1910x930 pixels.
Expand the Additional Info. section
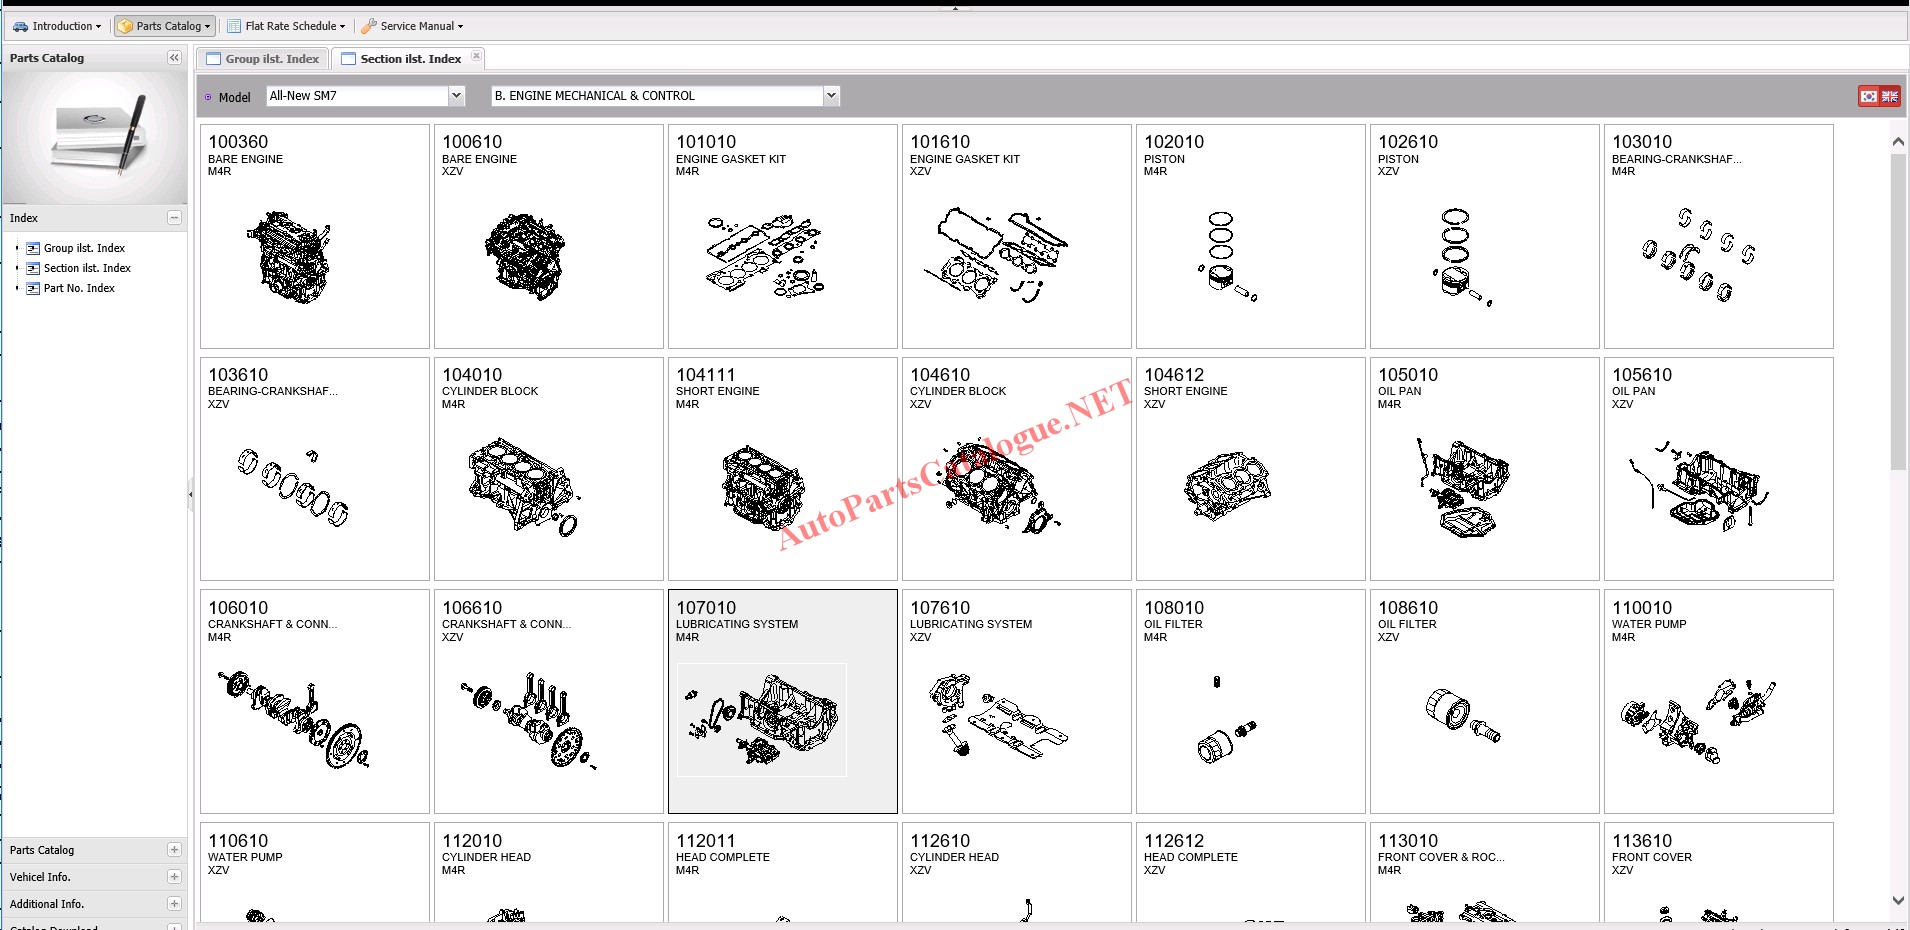[x=174, y=904]
